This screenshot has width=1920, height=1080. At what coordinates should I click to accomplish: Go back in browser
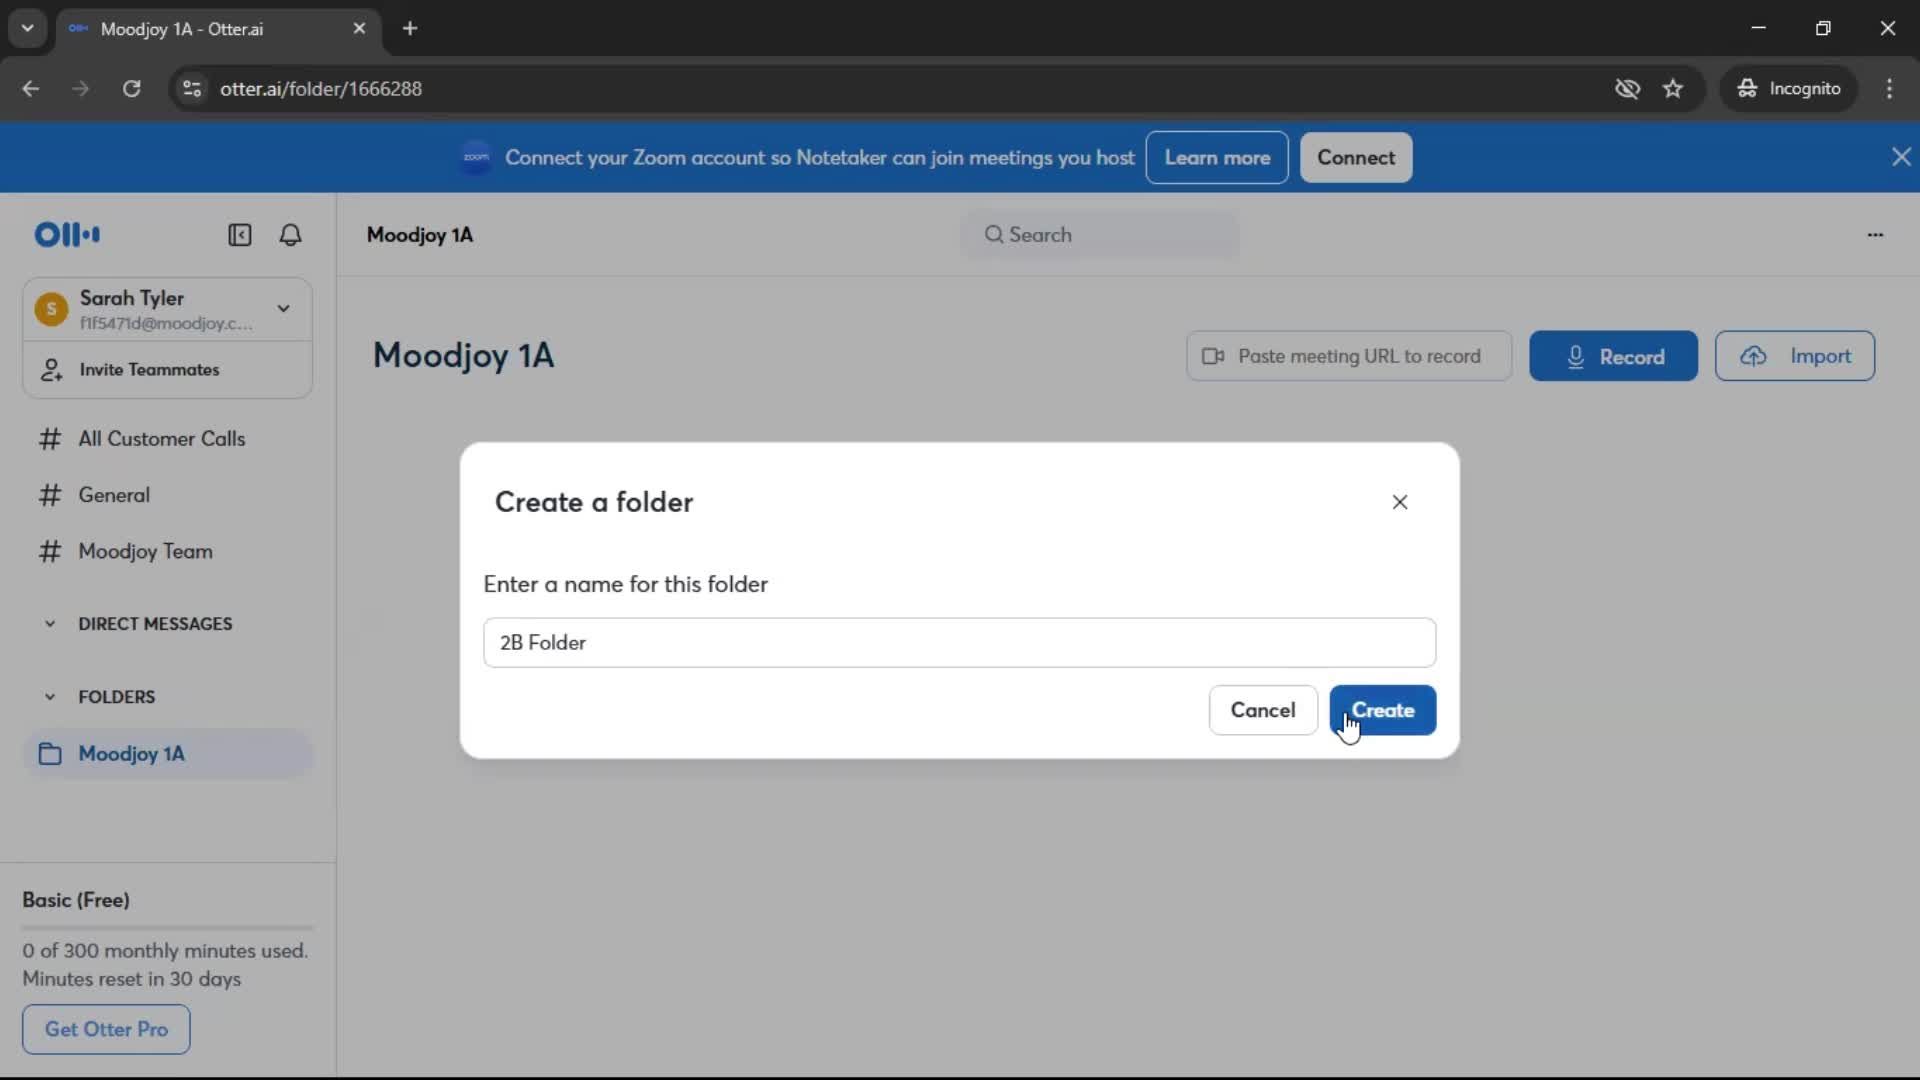[31, 89]
